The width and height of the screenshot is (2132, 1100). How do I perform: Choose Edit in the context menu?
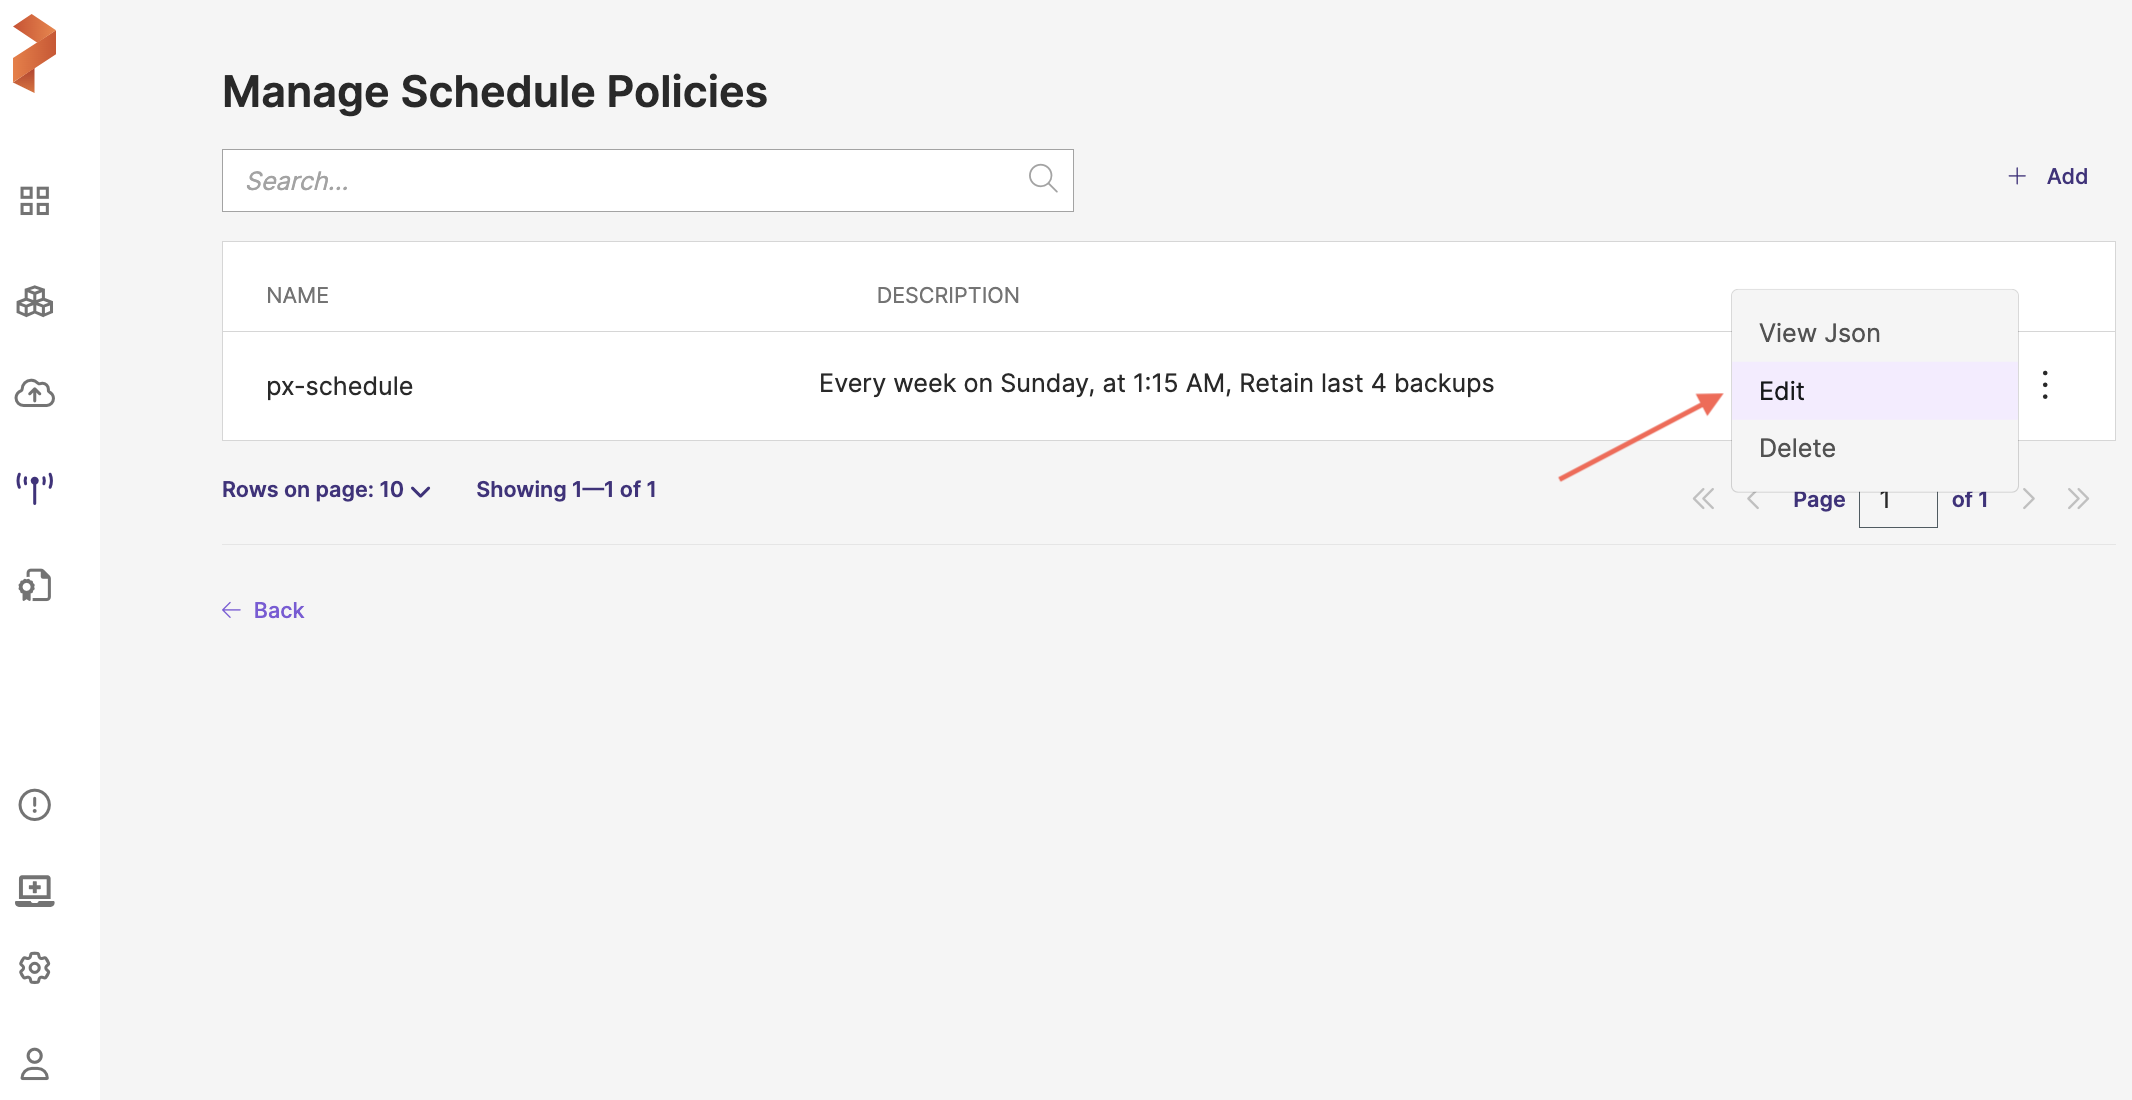point(1781,391)
